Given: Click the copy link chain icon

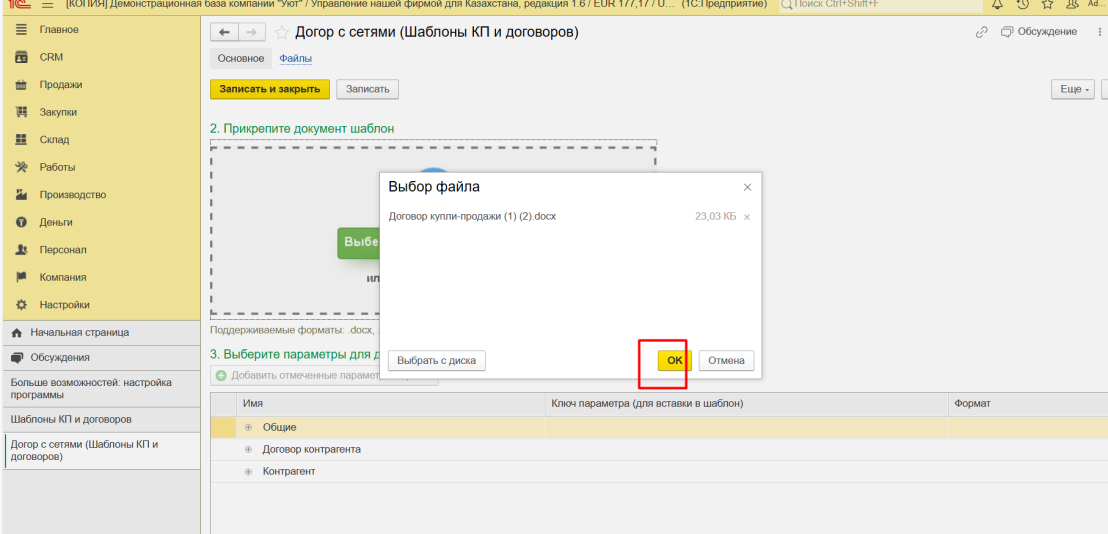Looking at the screenshot, I should point(981,32).
